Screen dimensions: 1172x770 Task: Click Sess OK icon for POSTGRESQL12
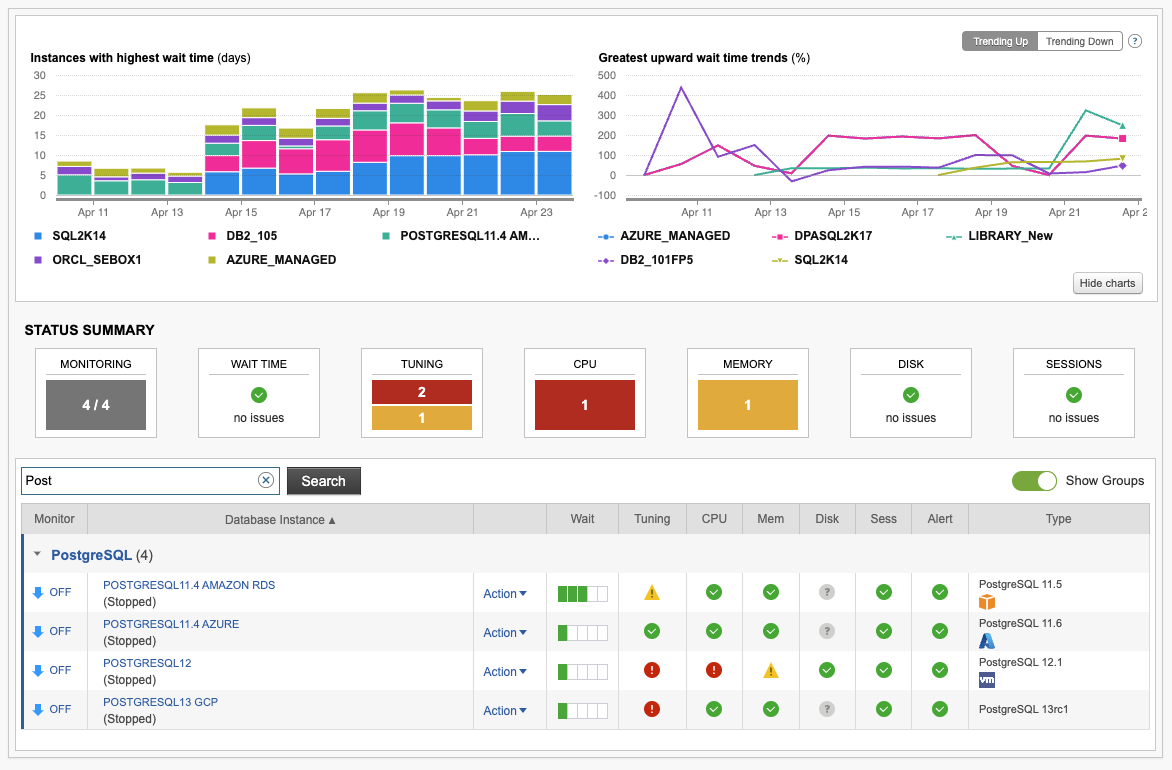click(883, 670)
